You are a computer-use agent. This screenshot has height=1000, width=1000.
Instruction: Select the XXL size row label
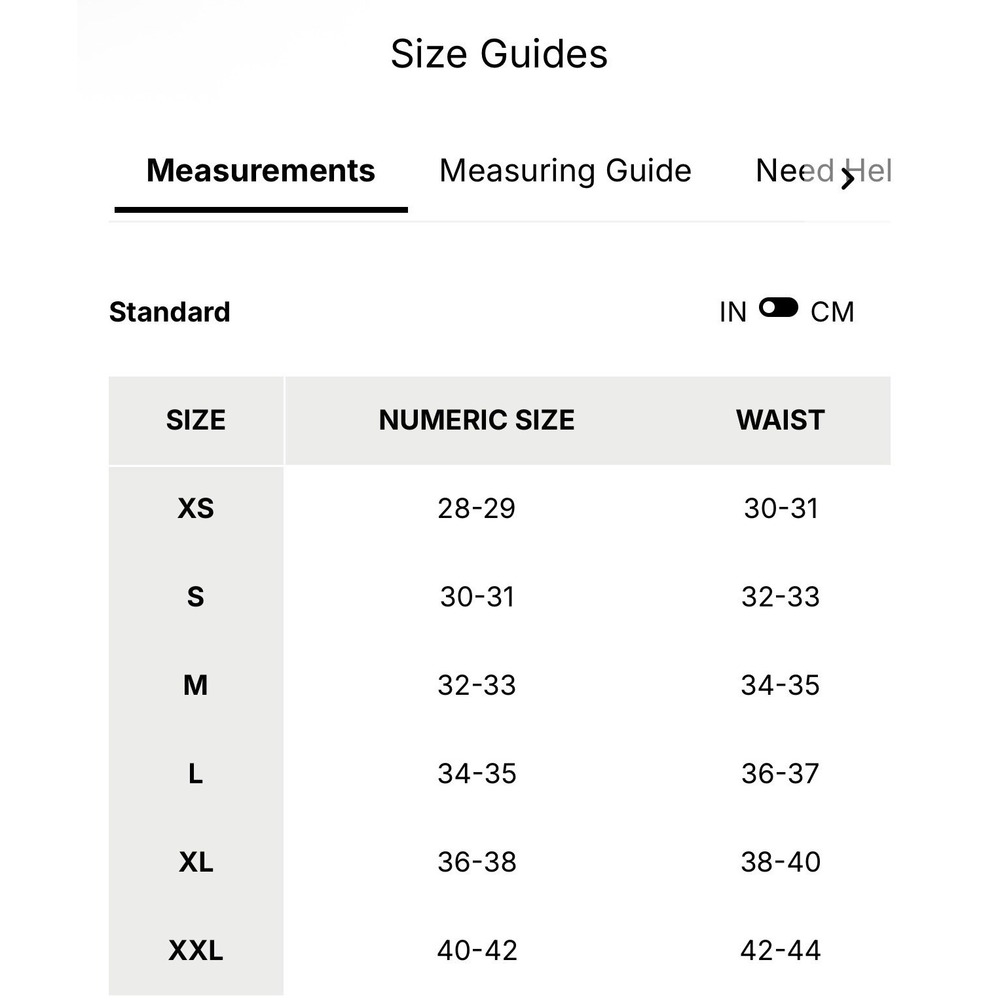[x=196, y=951]
